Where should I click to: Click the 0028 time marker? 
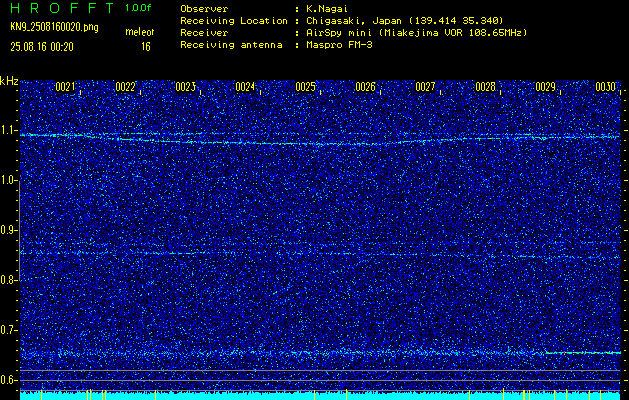click(485, 87)
